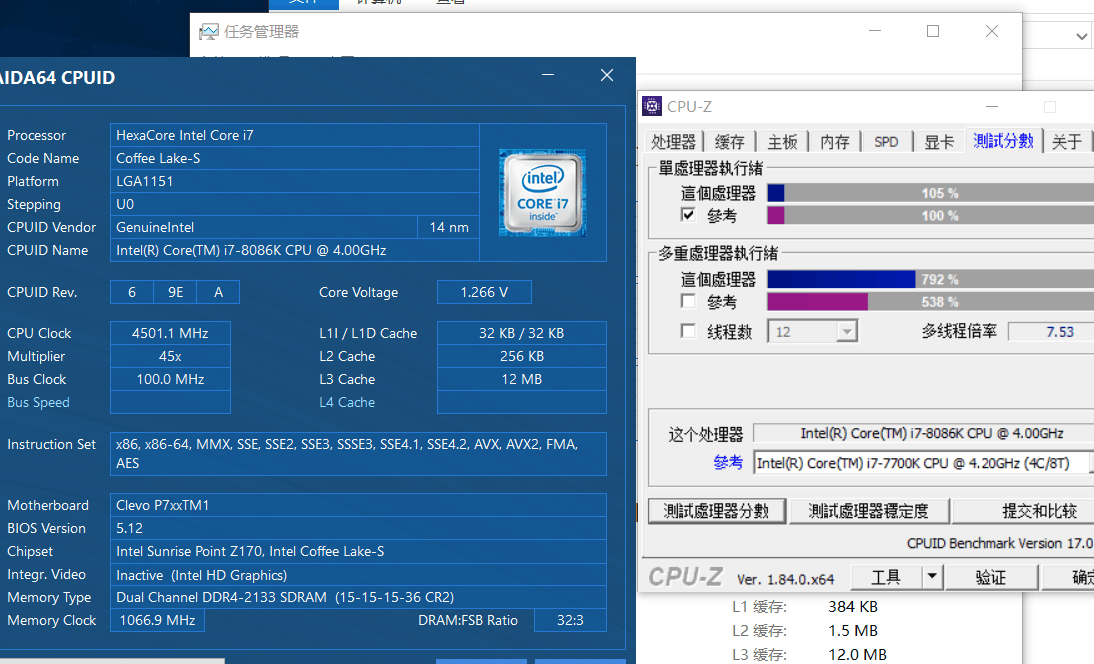Click the L1 缓存 value 384 KB
The height and width of the screenshot is (664, 1094).
[853, 607]
